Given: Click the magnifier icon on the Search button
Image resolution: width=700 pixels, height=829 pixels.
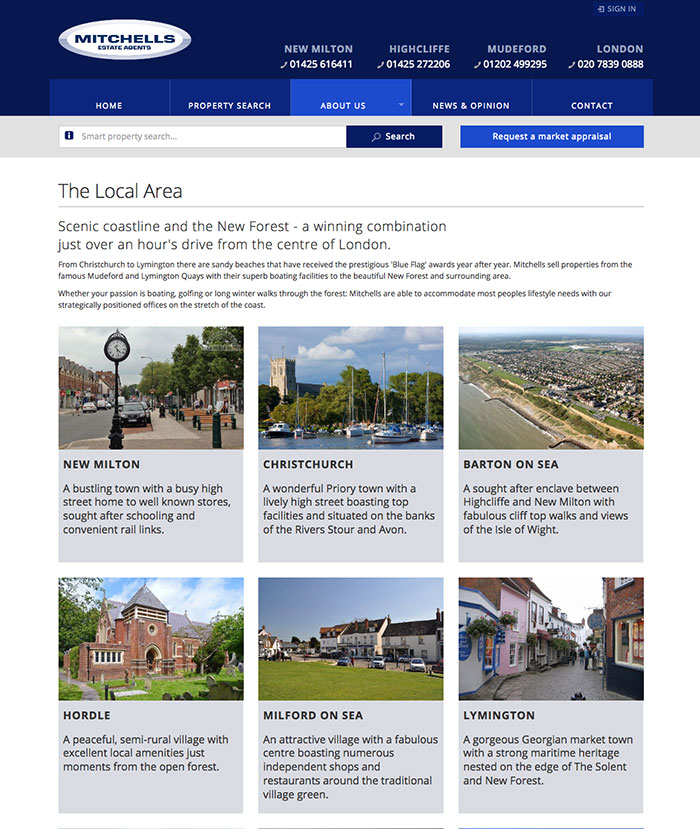Looking at the screenshot, I should (x=376, y=137).
